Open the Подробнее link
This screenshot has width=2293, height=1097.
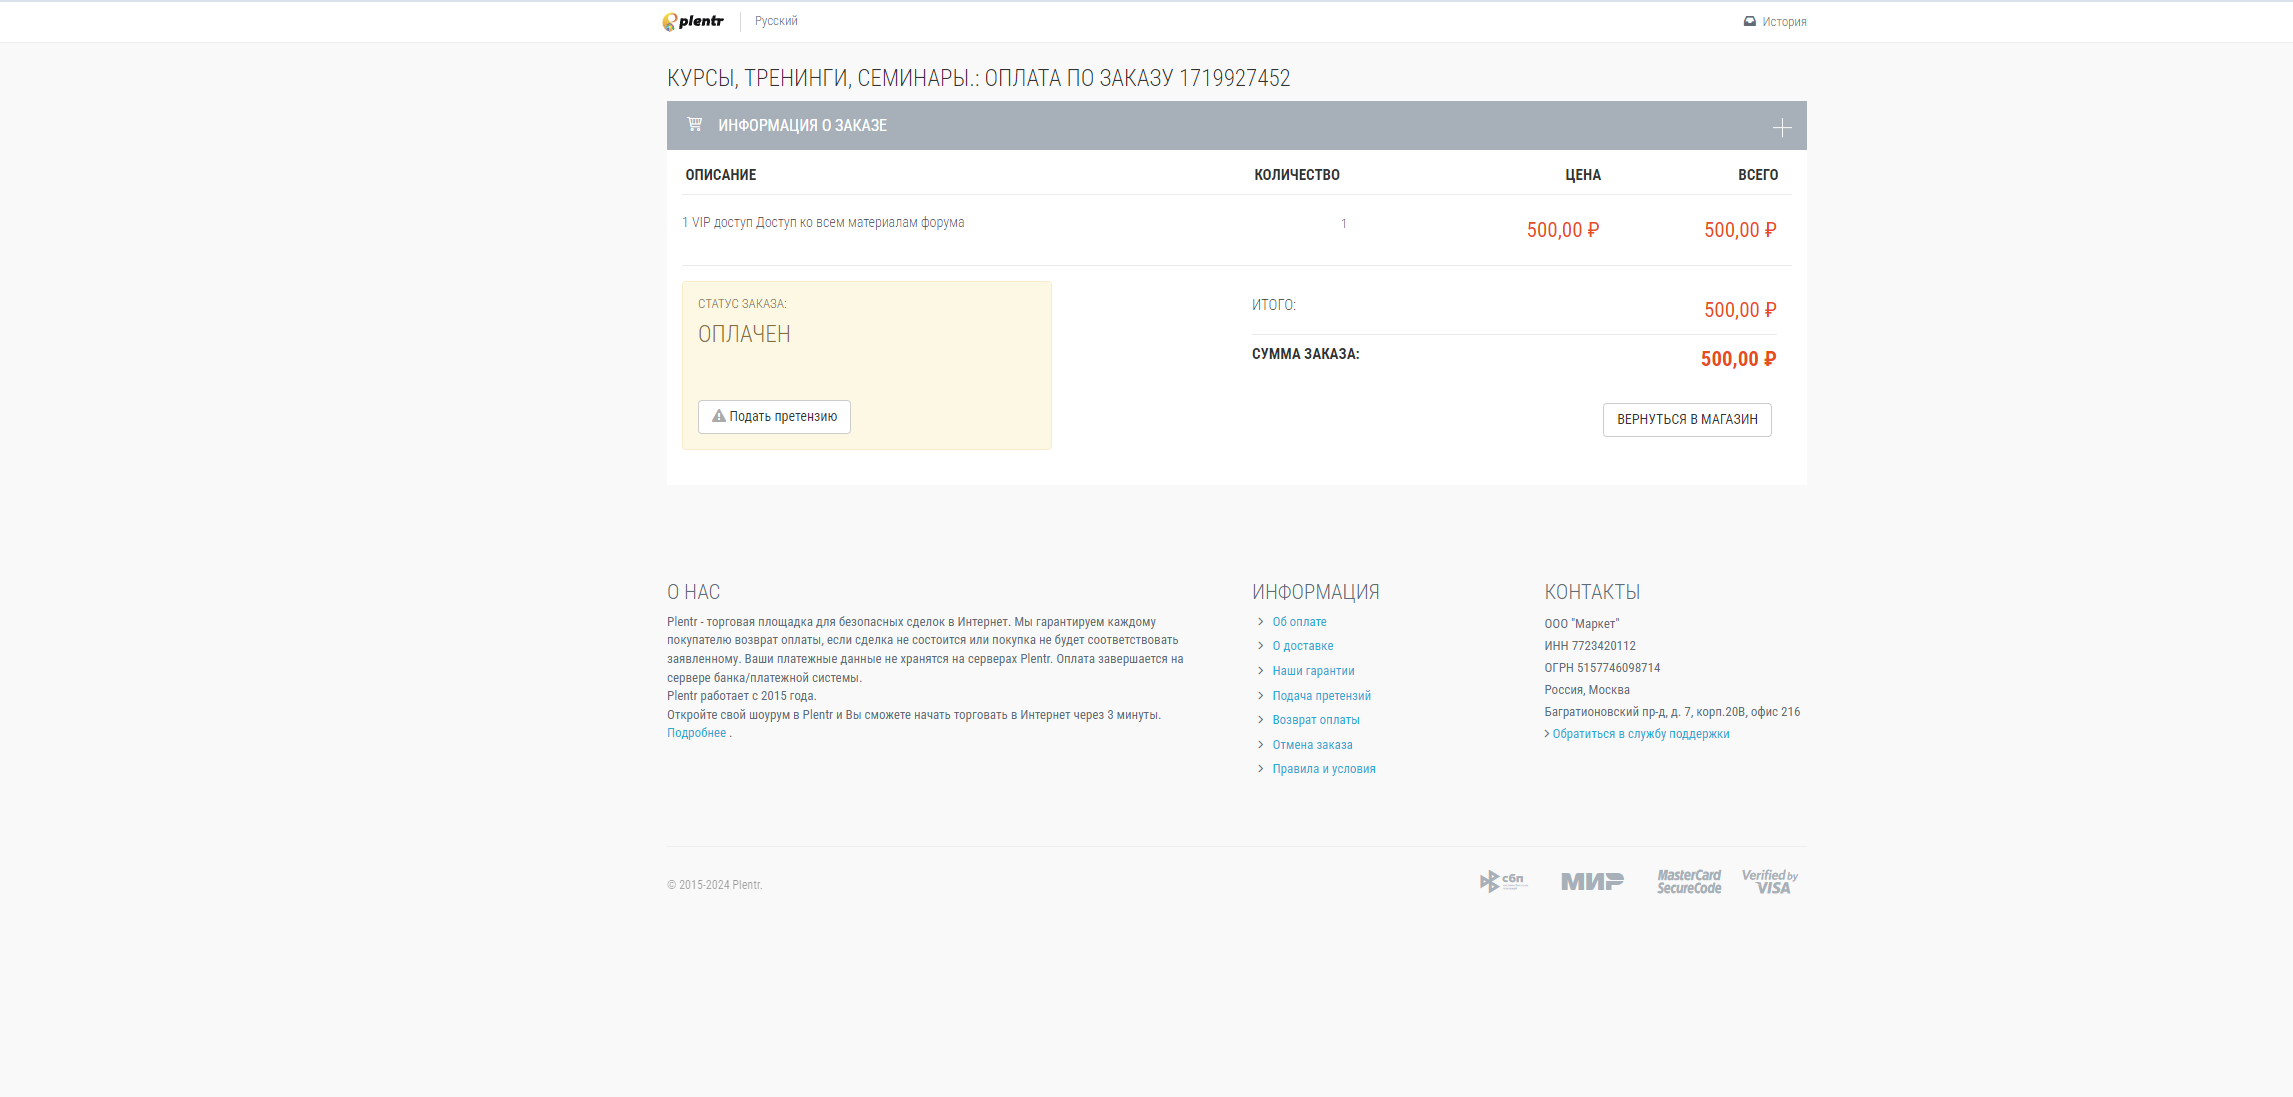[697, 733]
